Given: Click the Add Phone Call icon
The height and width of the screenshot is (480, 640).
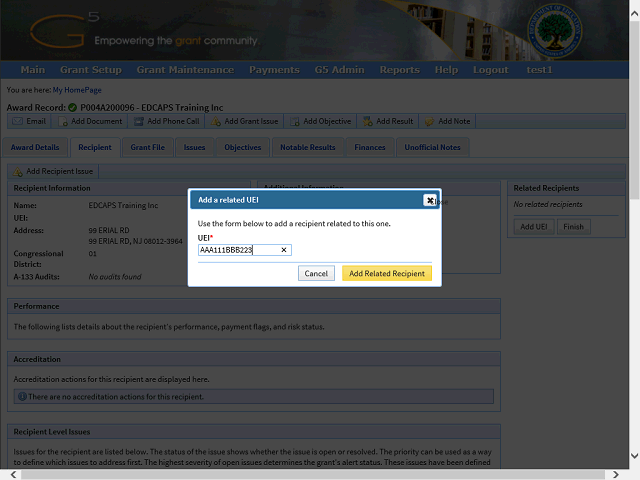Looking at the screenshot, I should pos(139,121).
